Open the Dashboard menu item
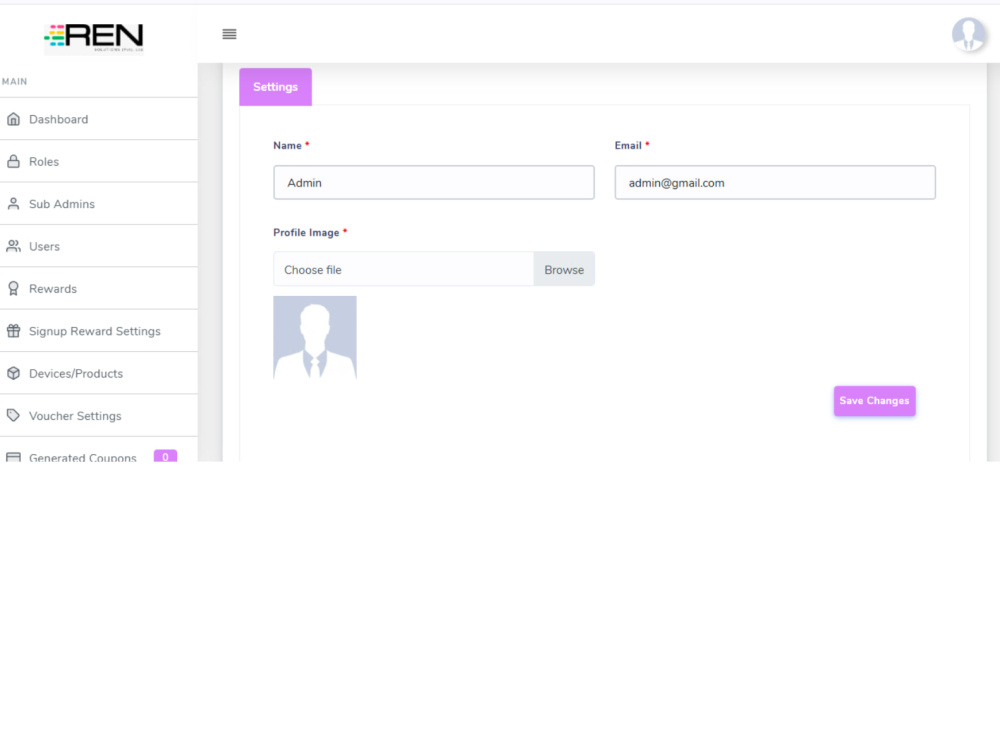 point(99,119)
